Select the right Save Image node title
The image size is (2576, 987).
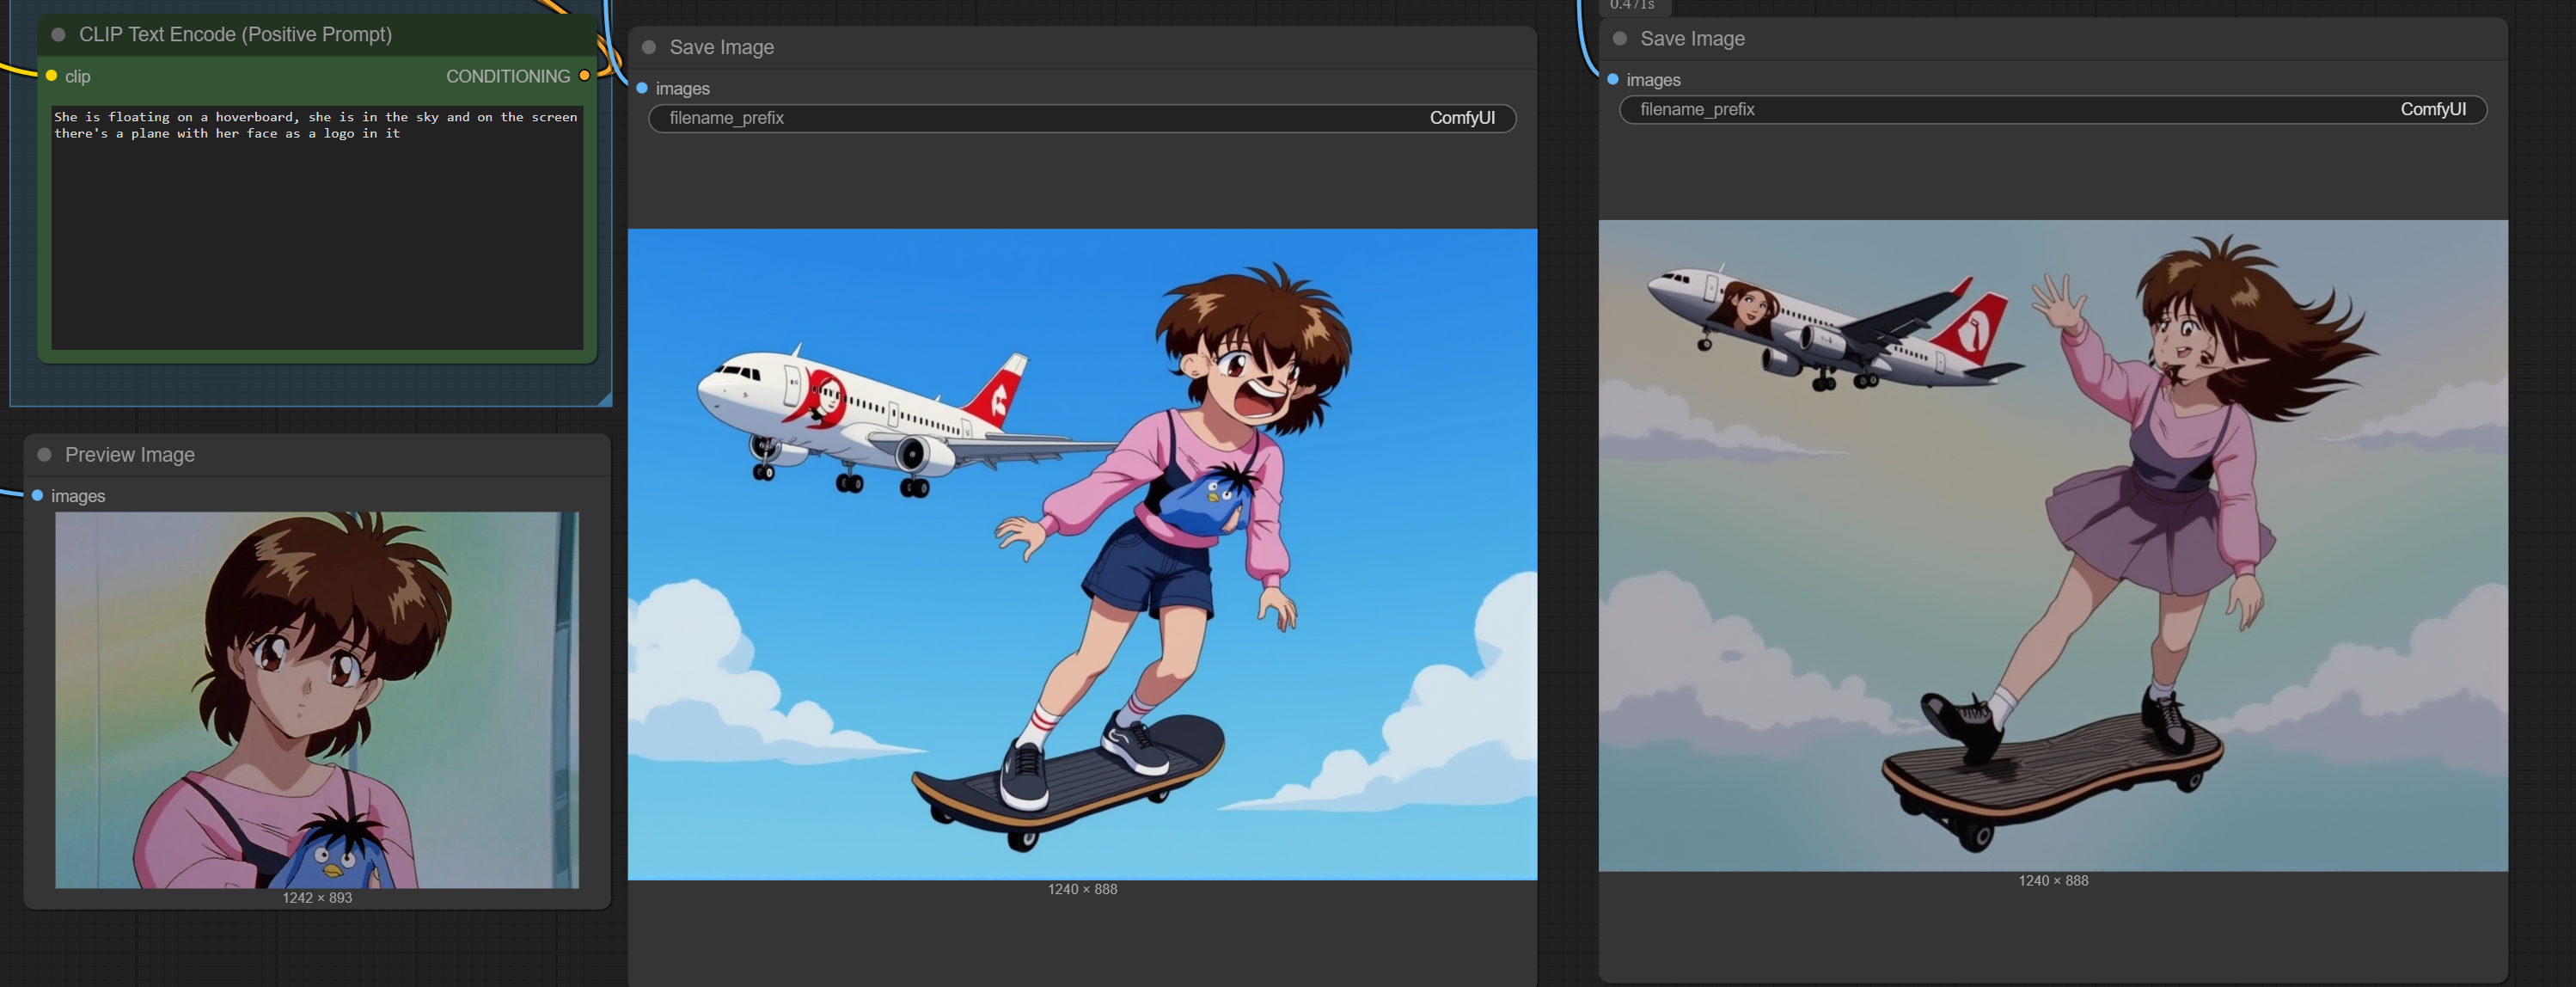pos(1692,39)
